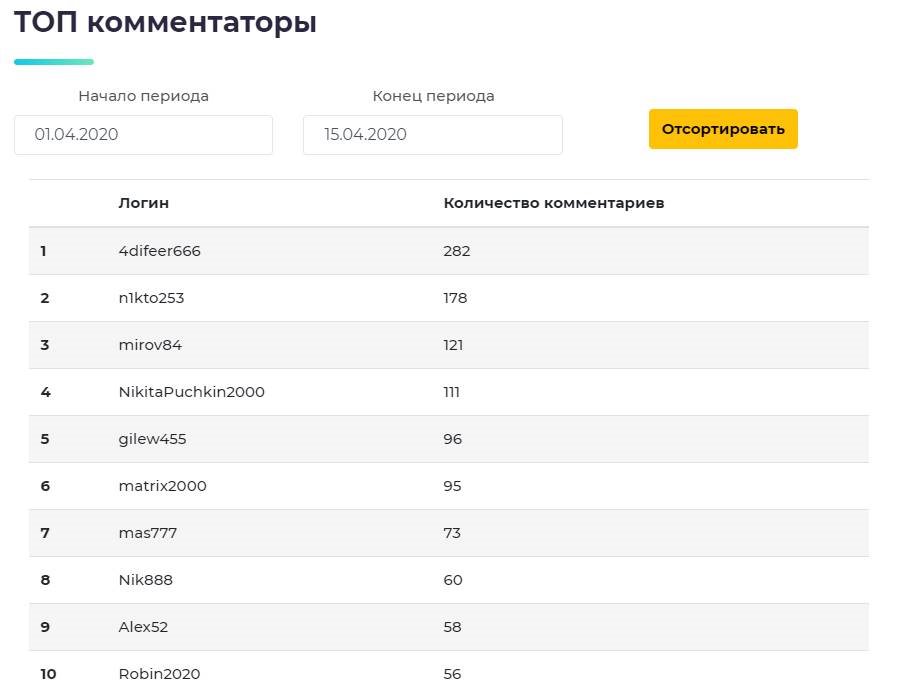Select the Логин column header
Image resolution: width=900 pixels, height=694 pixels.
143,203
